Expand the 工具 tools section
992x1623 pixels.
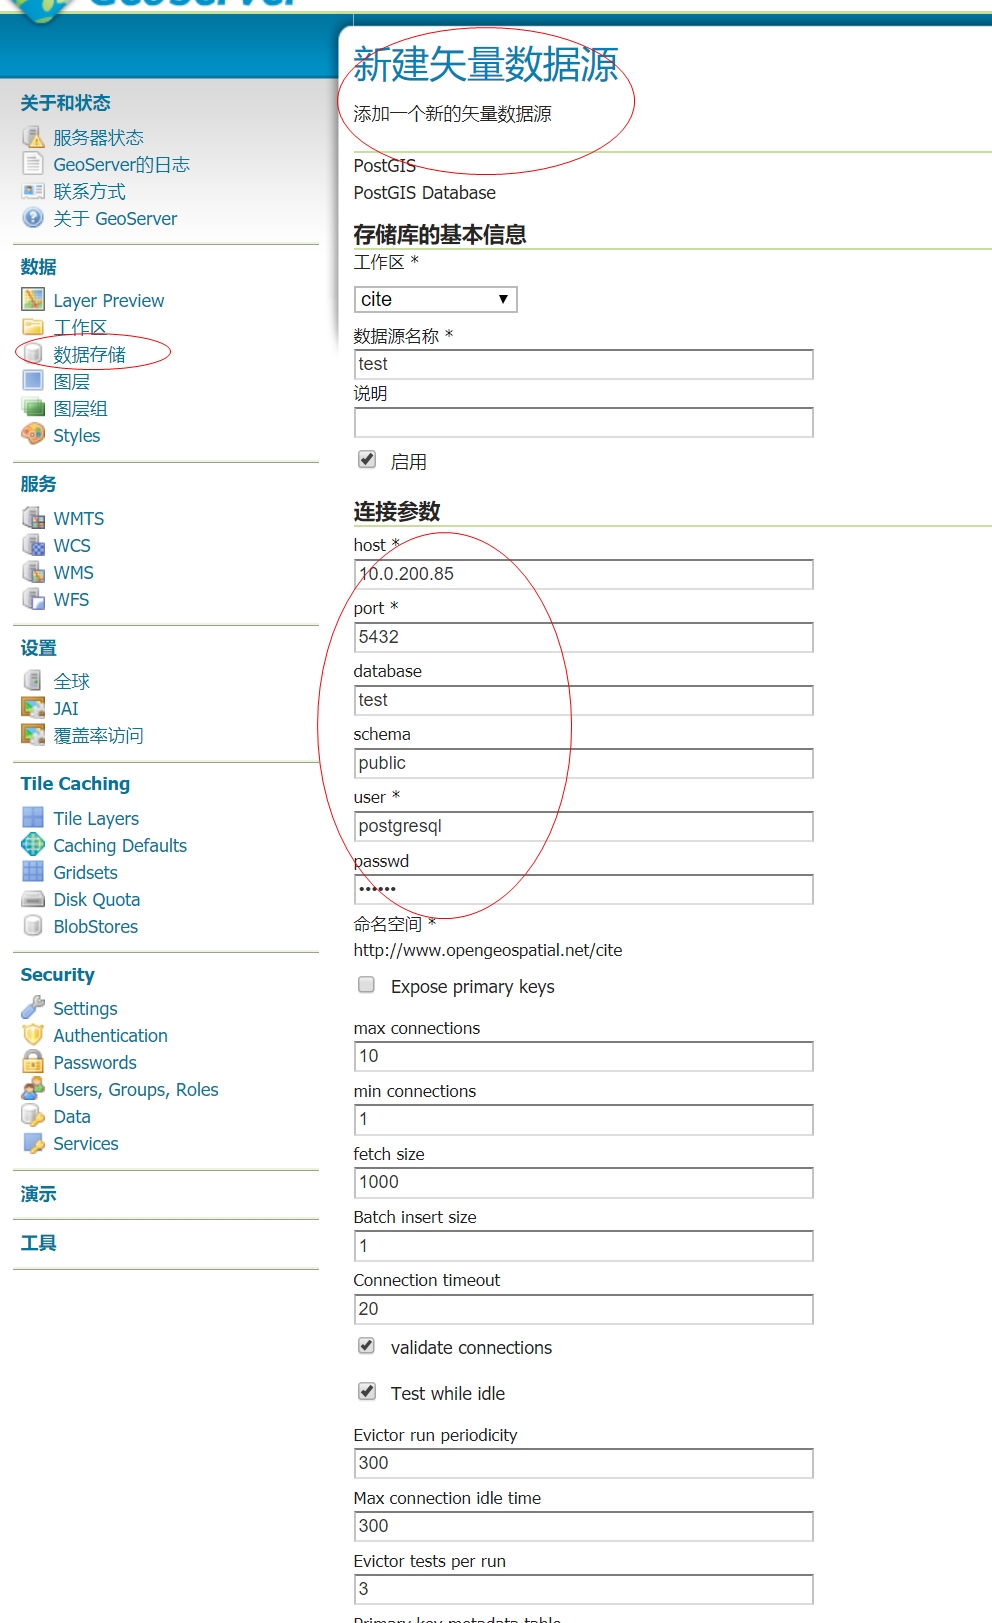pyautogui.click(x=39, y=1243)
